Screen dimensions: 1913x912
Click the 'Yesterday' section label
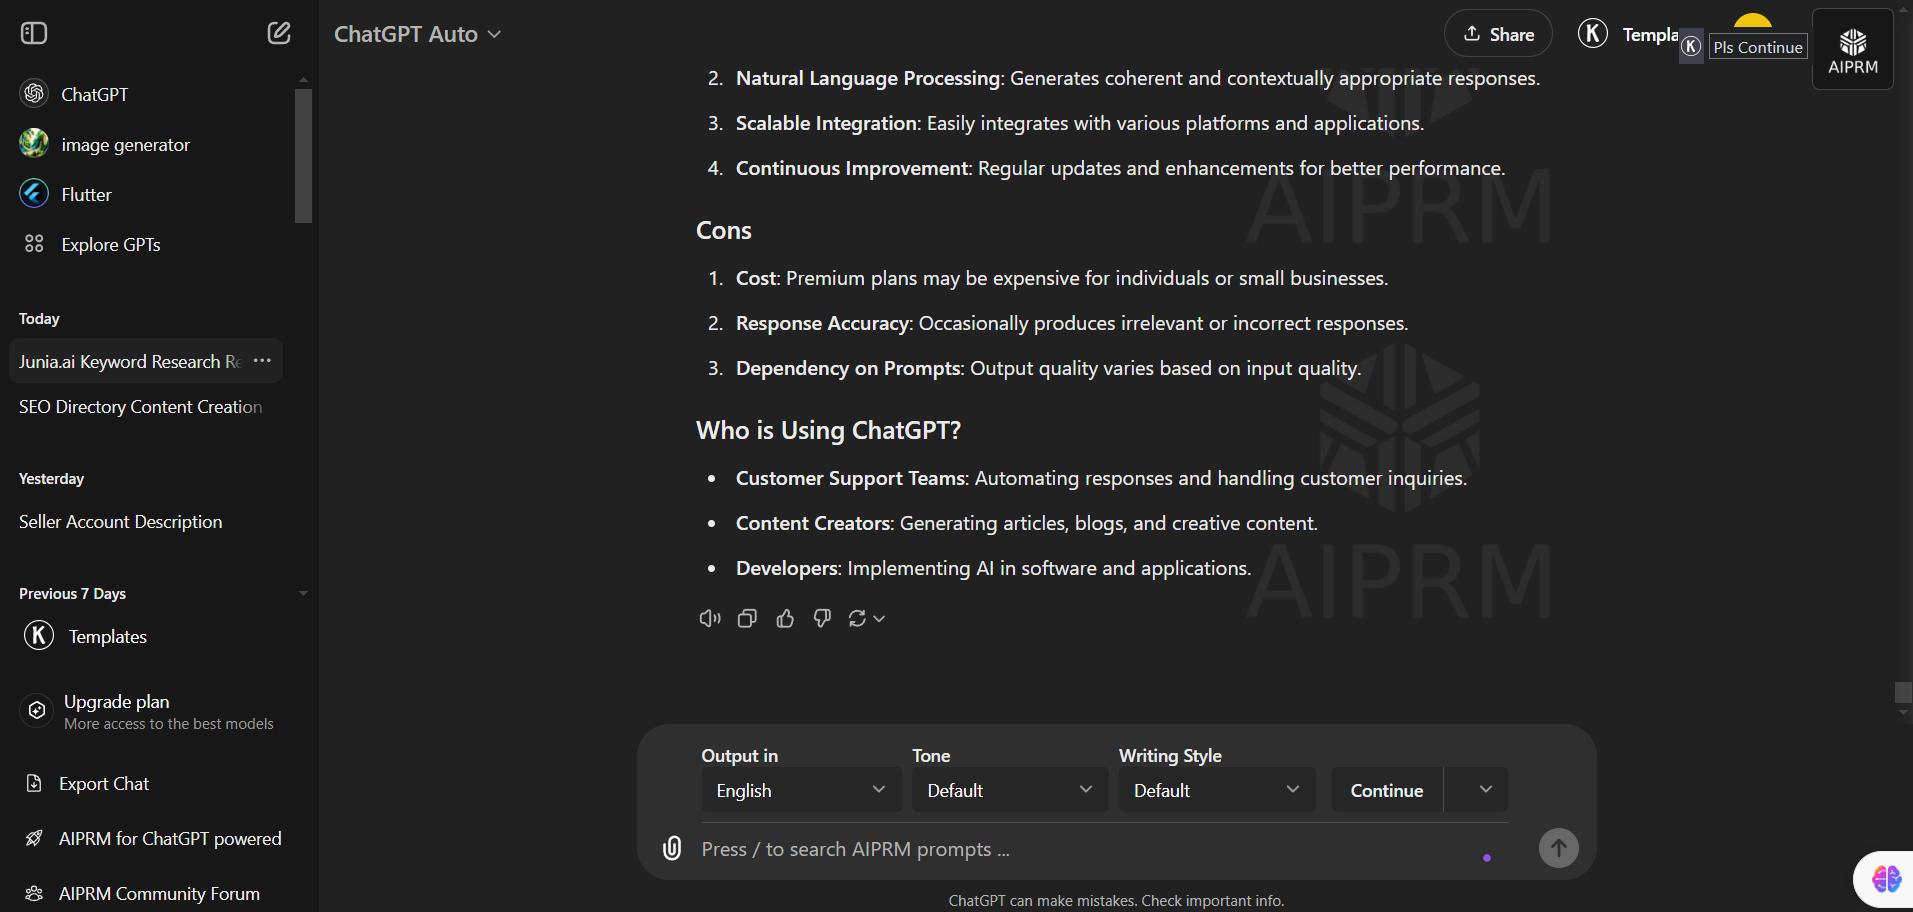(51, 478)
